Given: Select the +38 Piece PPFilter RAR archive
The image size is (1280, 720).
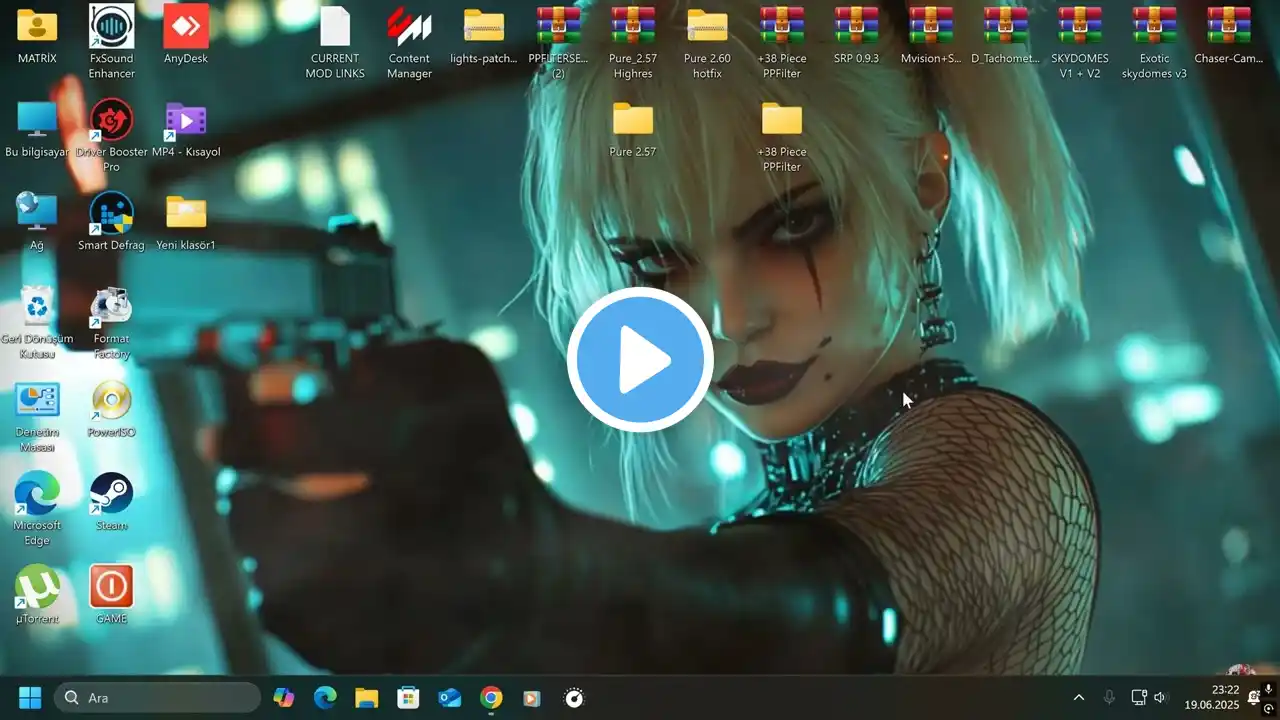Looking at the screenshot, I should click(x=782, y=27).
